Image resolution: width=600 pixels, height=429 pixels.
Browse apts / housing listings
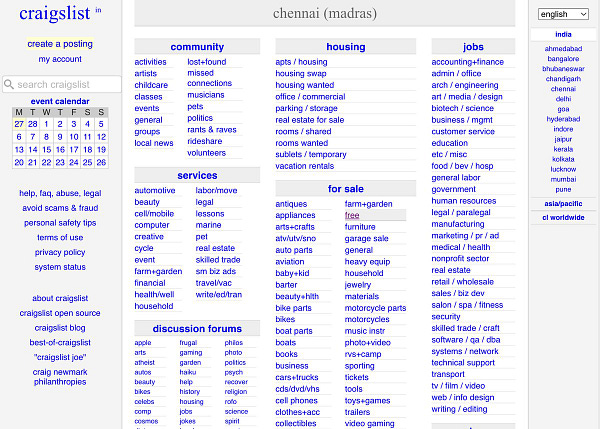coord(301,62)
